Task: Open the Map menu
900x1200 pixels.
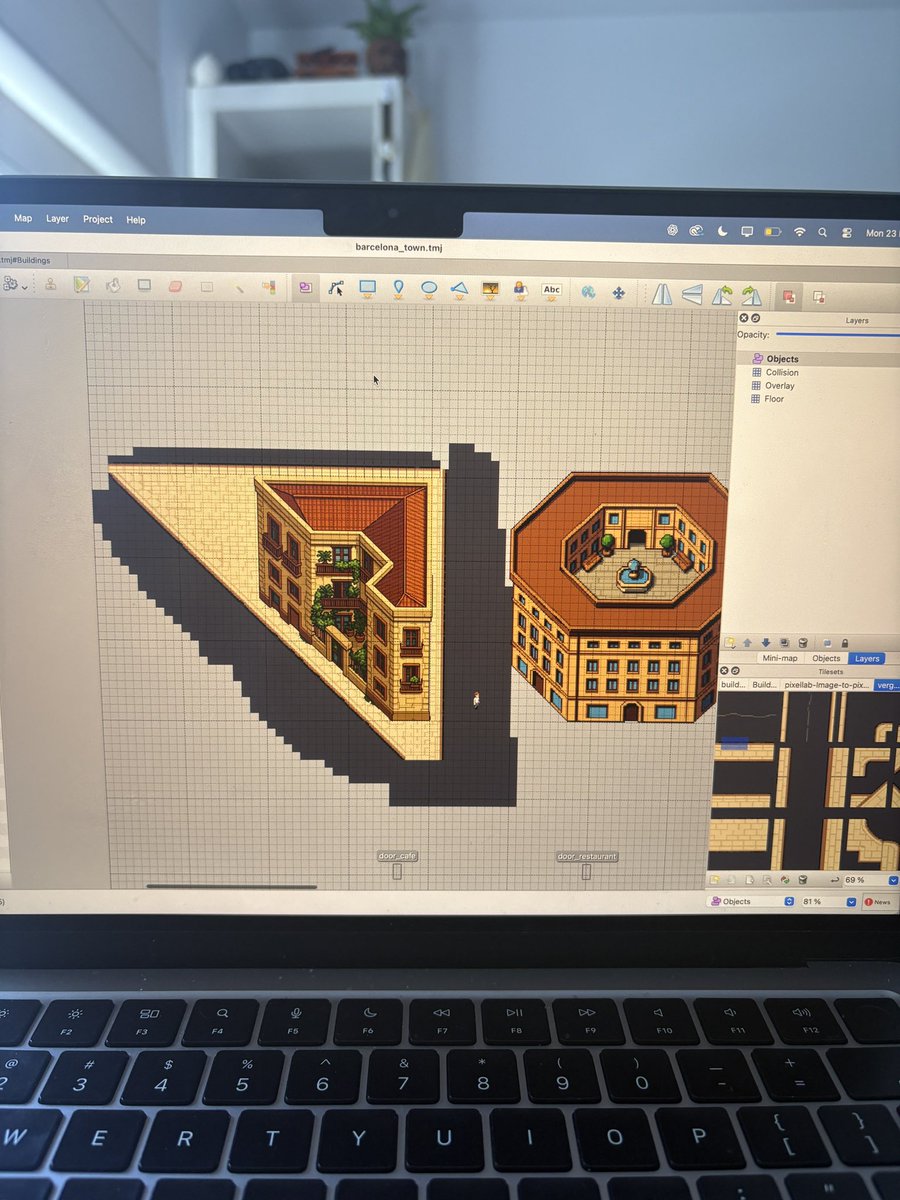Action: point(22,218)
